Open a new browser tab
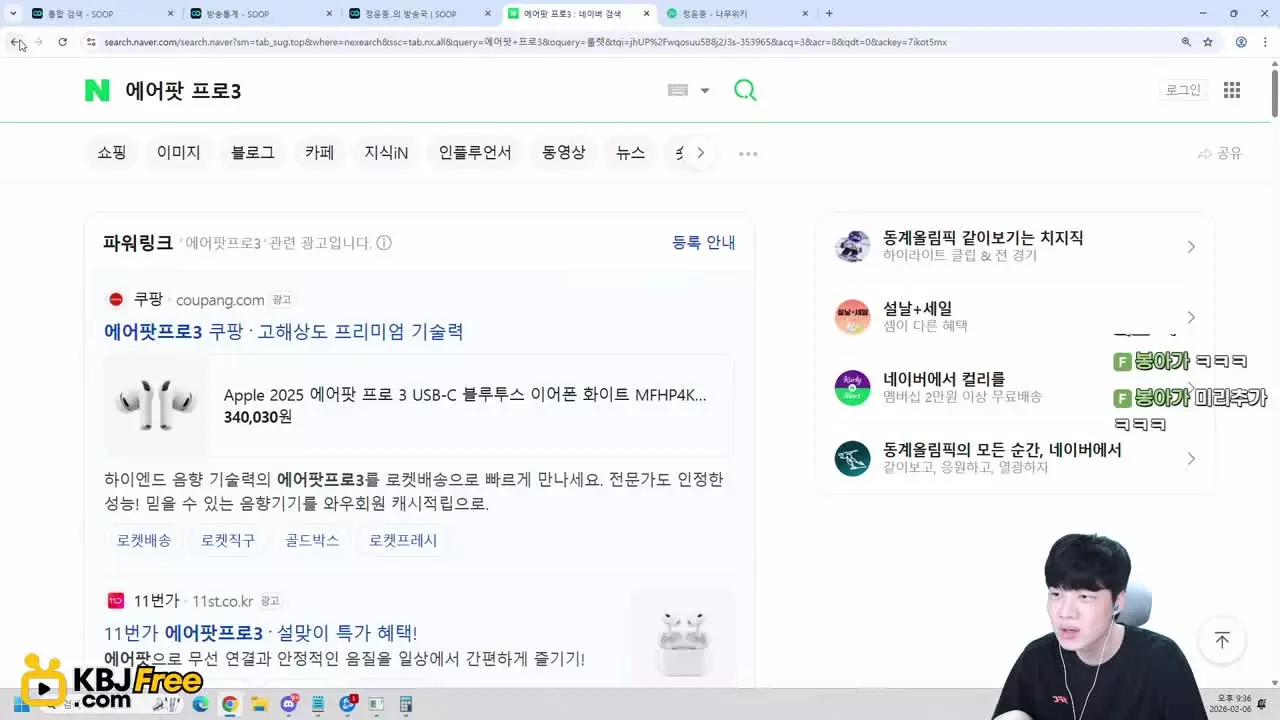This screenshot has height=720, width=1280. click(x=829, y=14)
